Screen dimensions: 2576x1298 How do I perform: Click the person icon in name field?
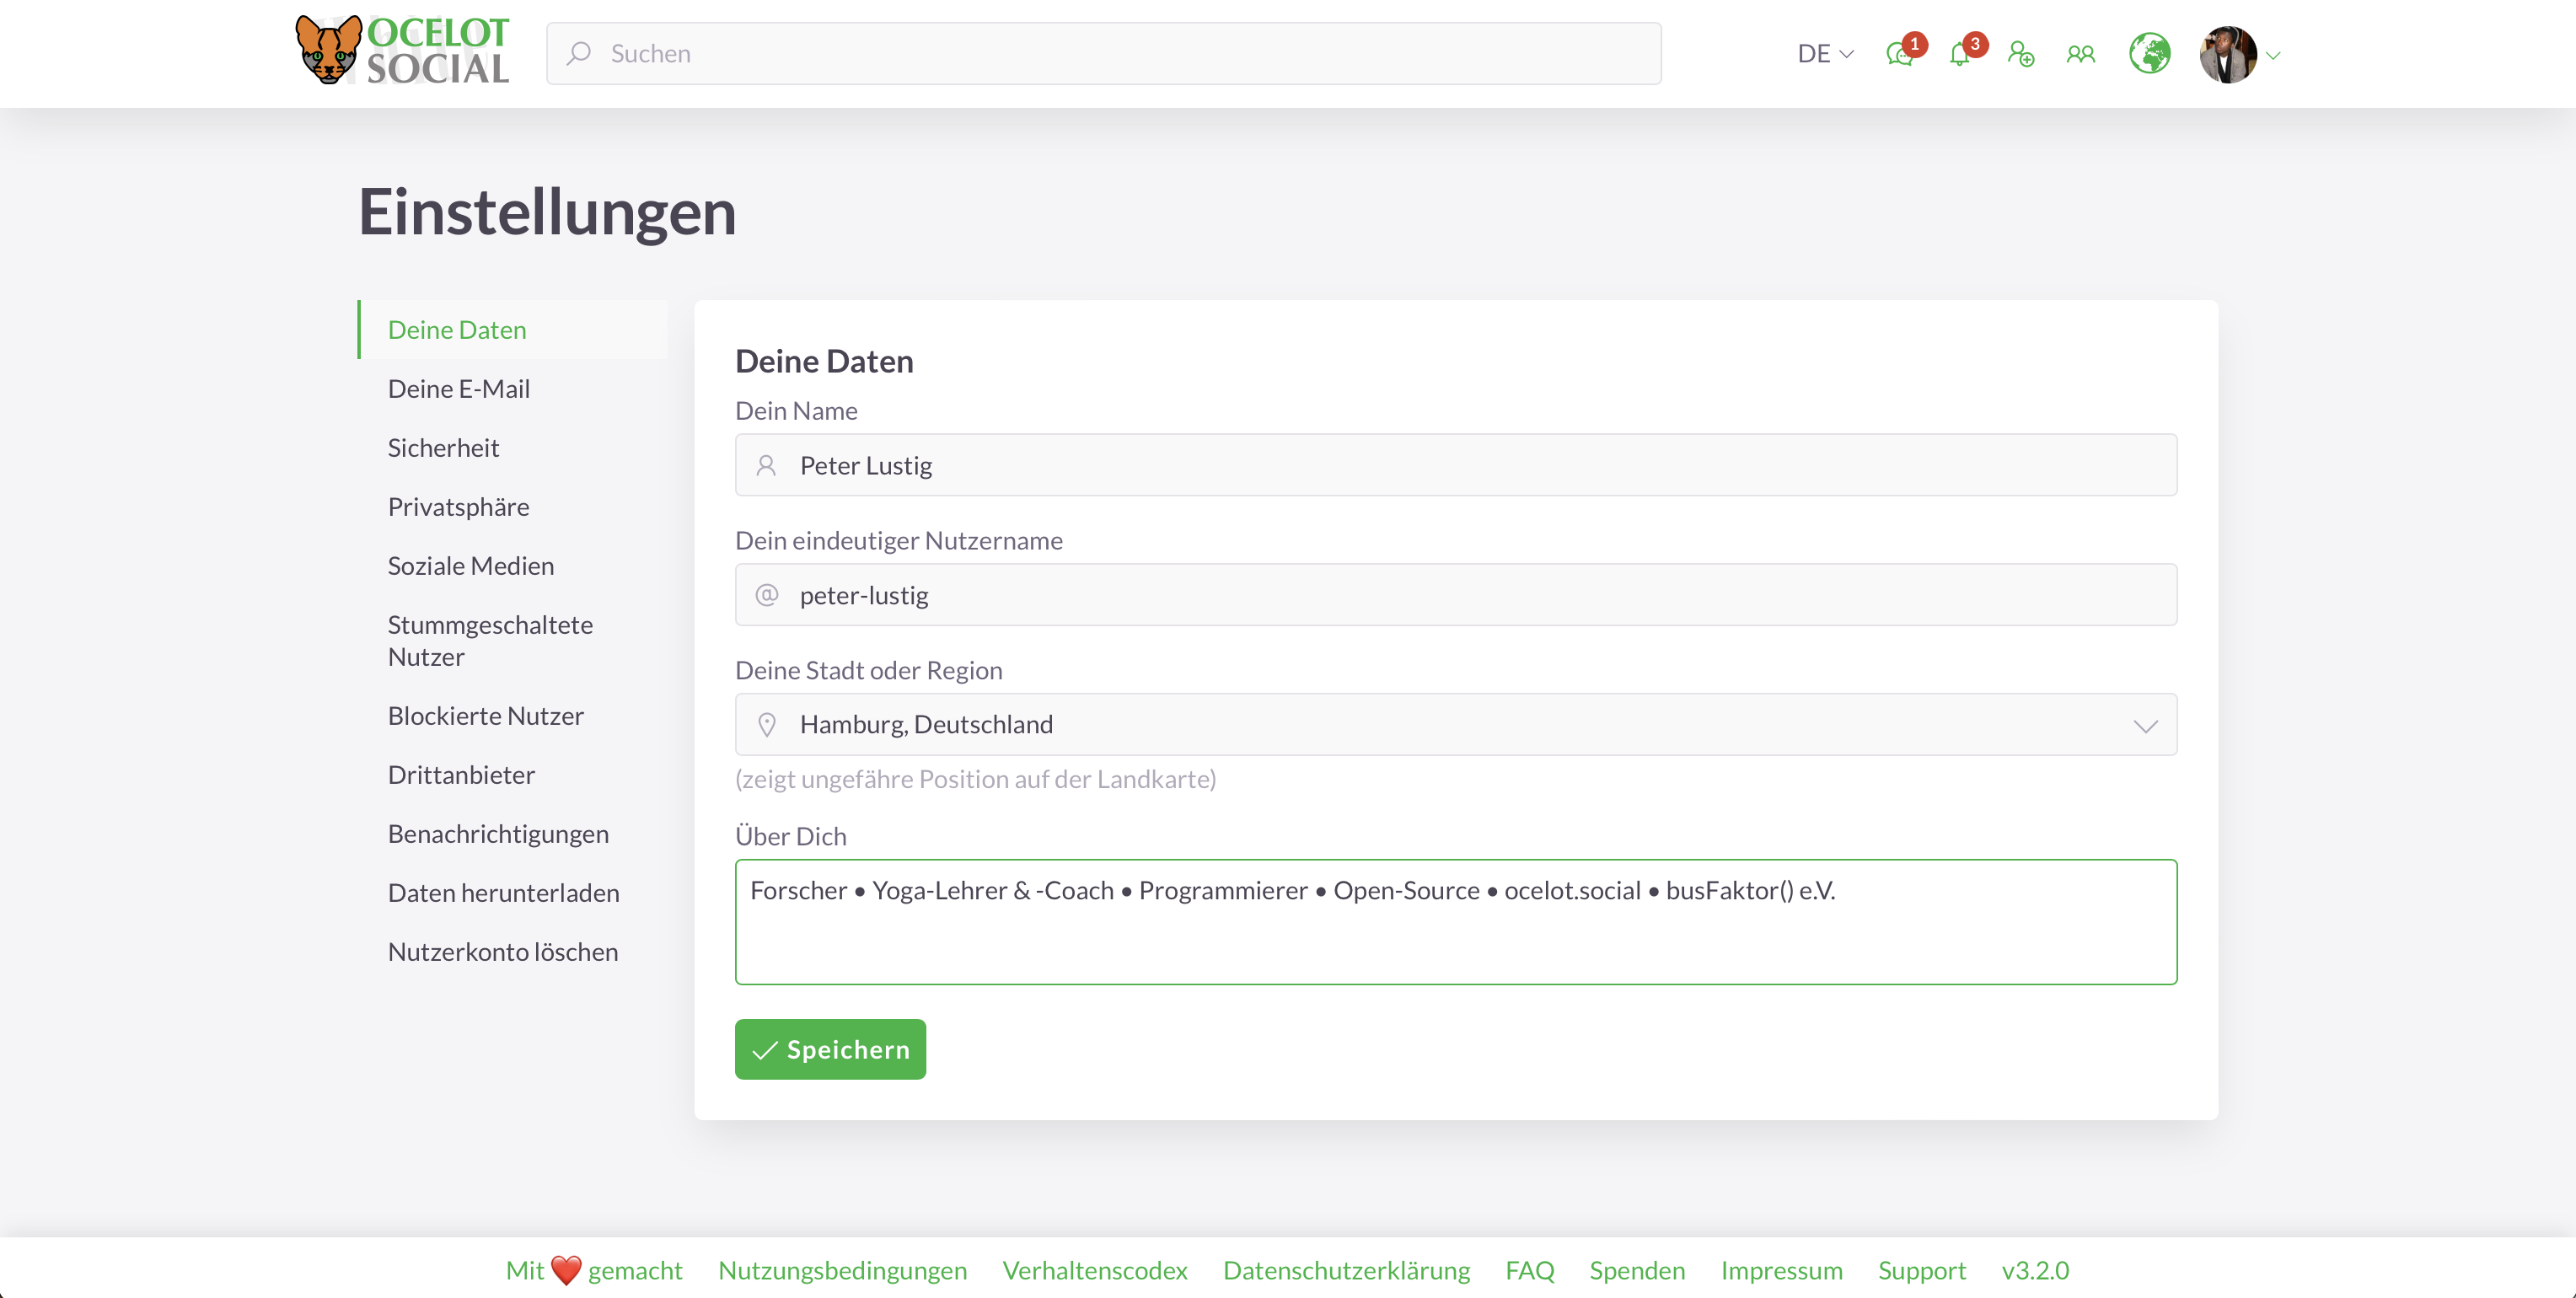[767, 464]
